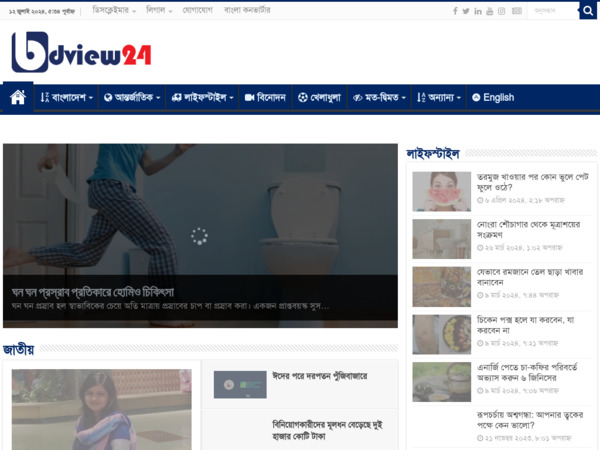Expand the বাংলাদেশ navigation dropdown
The width and height of the screenshot is (600, 450).
67,98
